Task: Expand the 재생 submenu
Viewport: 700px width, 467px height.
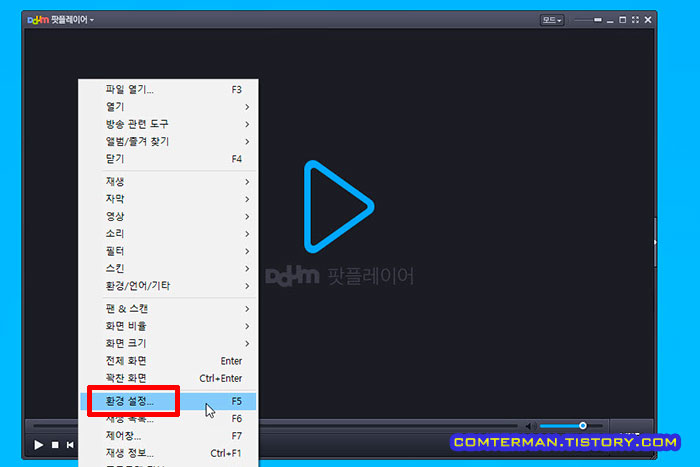Action: coord(168,182)
